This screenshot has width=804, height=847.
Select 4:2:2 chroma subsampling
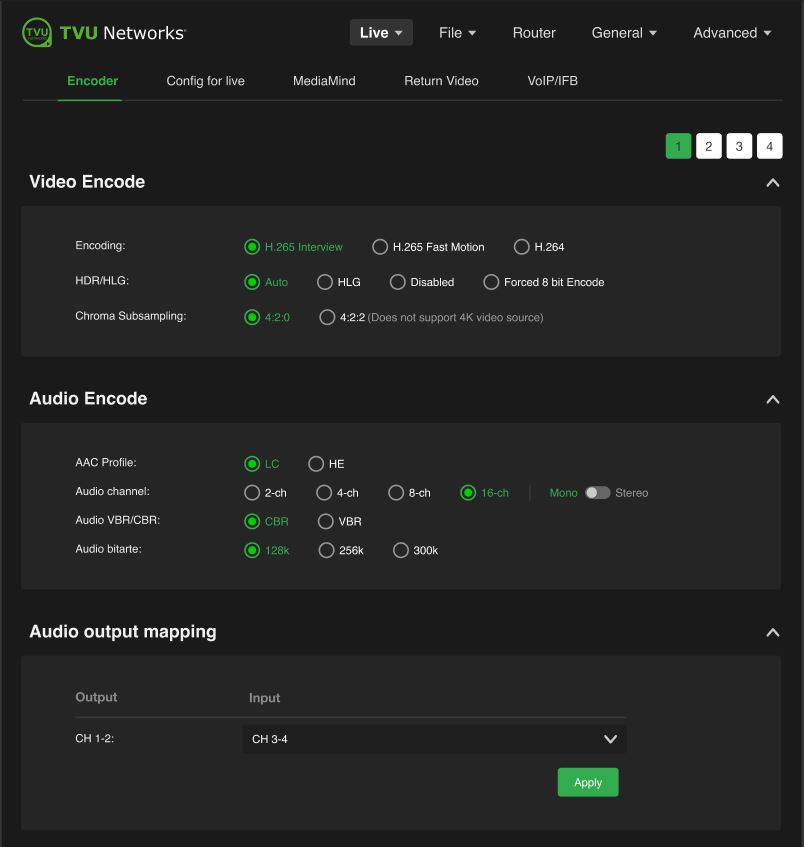pos(327,317)
